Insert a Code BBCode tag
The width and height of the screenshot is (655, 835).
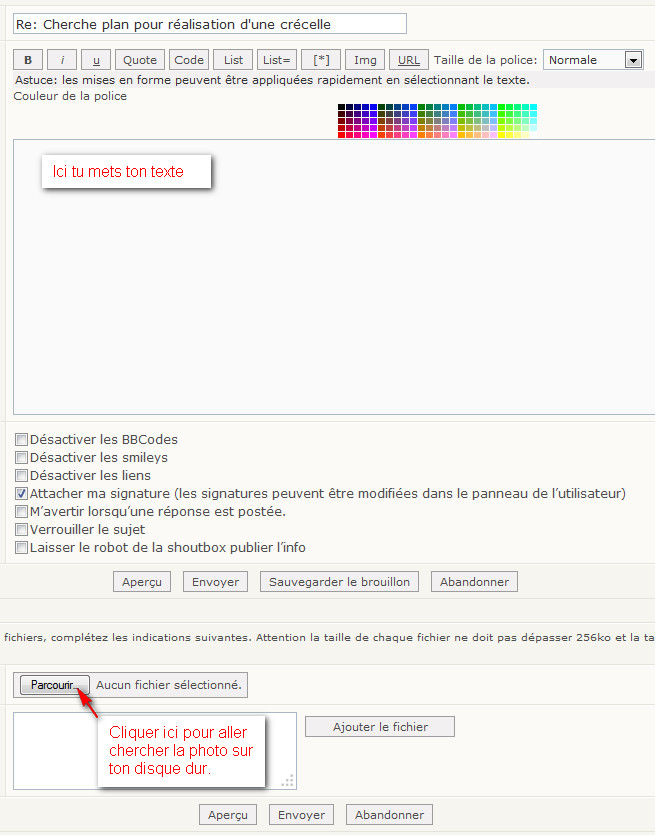pyautogui.click(x=189, y=60)
